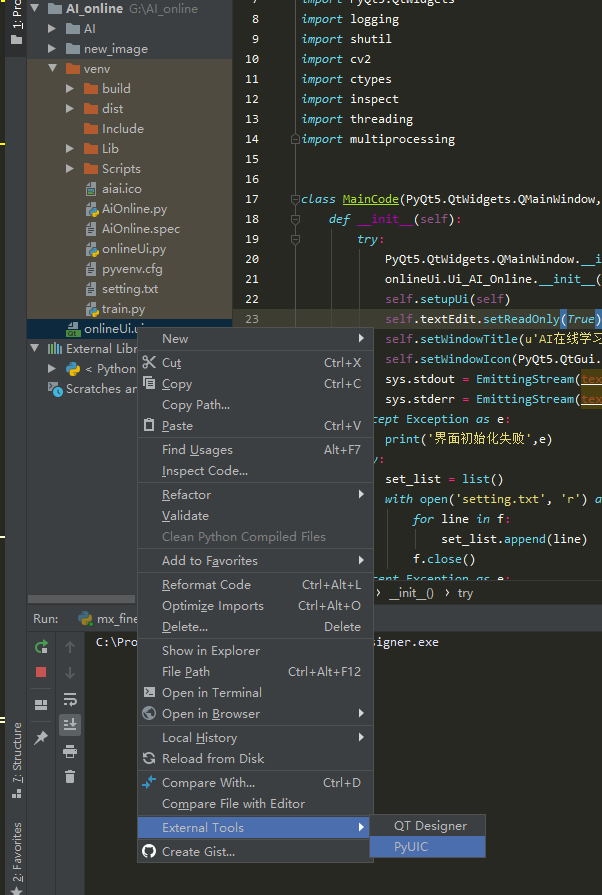Collapse the venv folder arrow

[x=52, y=68]
